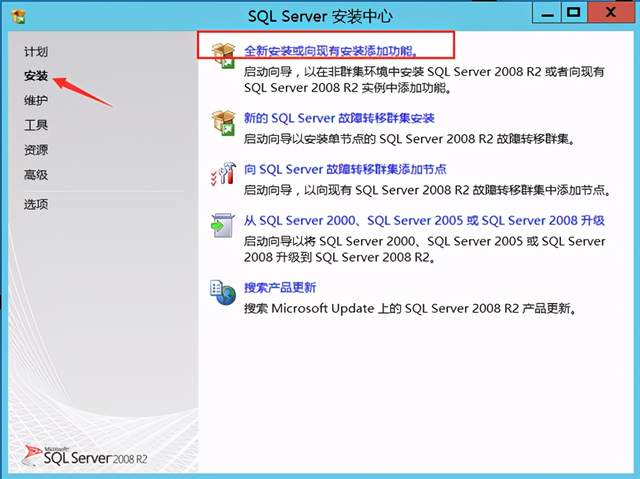This screenshot has height=479, width=640.
Task: Click the SQL Server 安装中心 window title
Action: pos(320,17)
